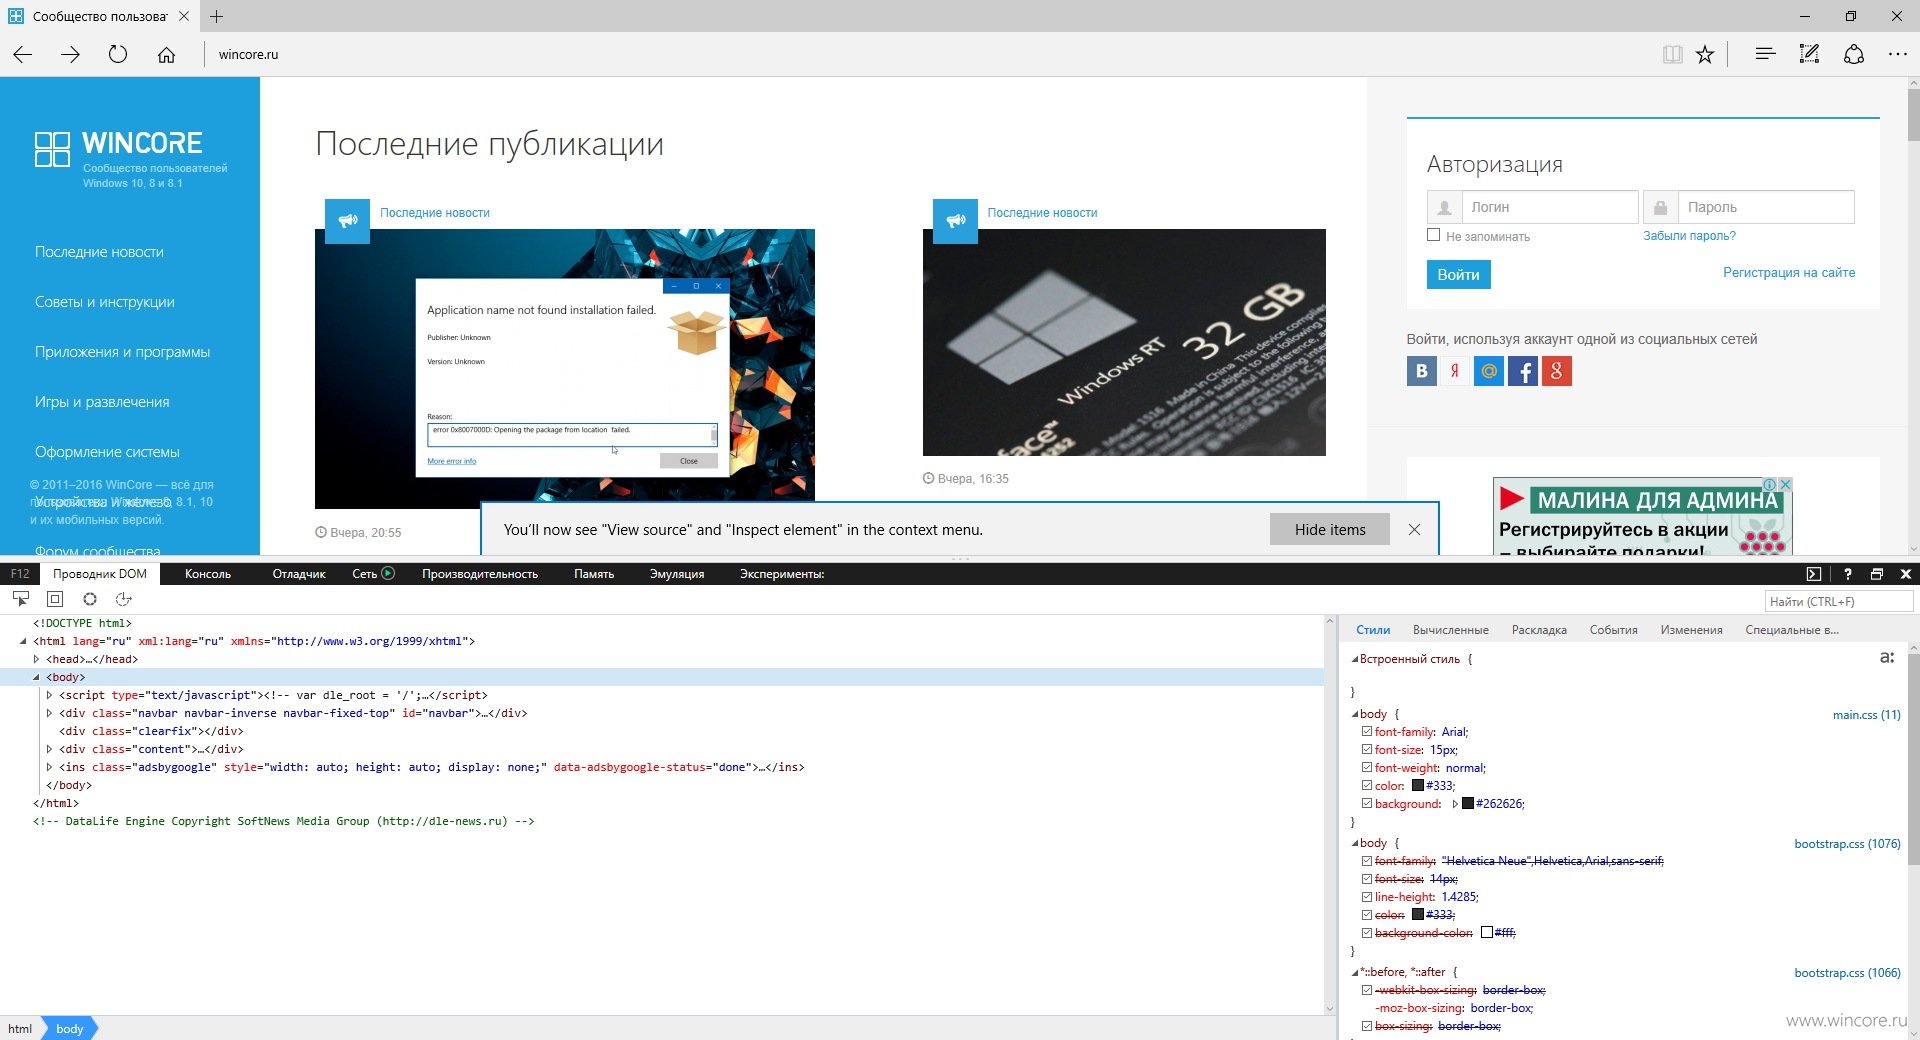Expand the script element node
The image size is (1920, 1040).
(49, 695)
